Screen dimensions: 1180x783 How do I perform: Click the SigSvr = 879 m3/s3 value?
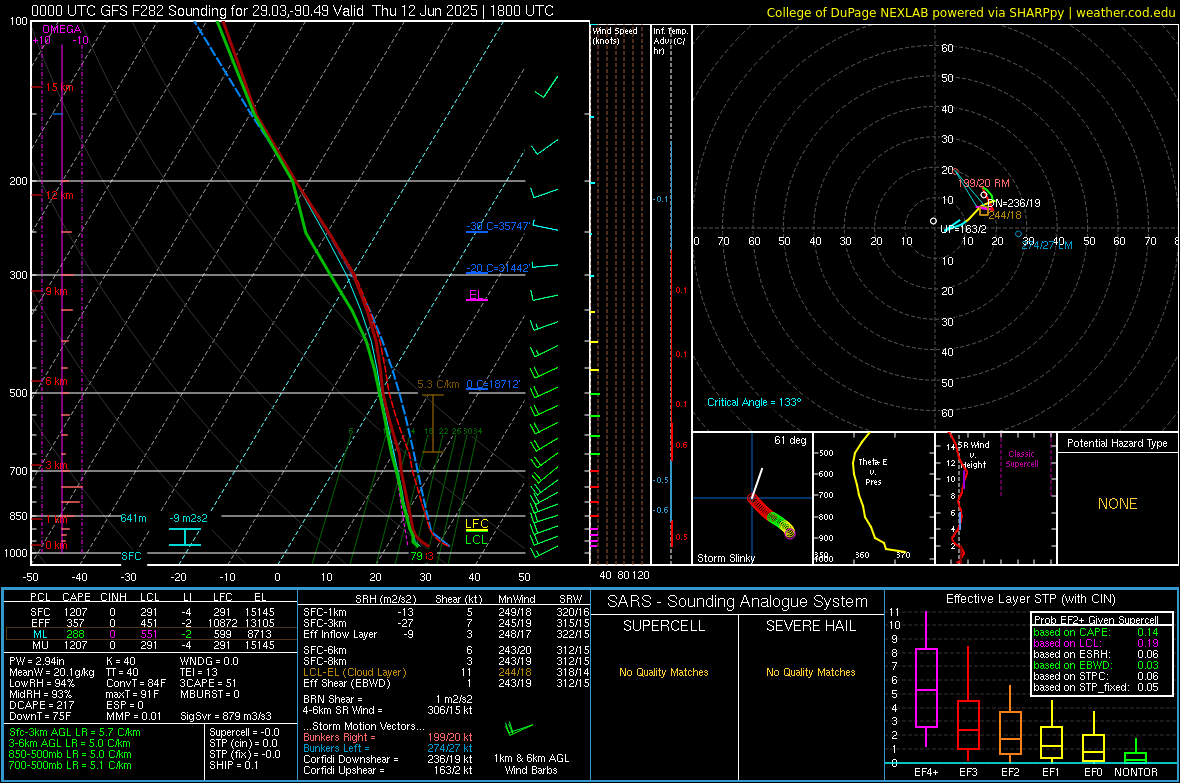(226, 716)
